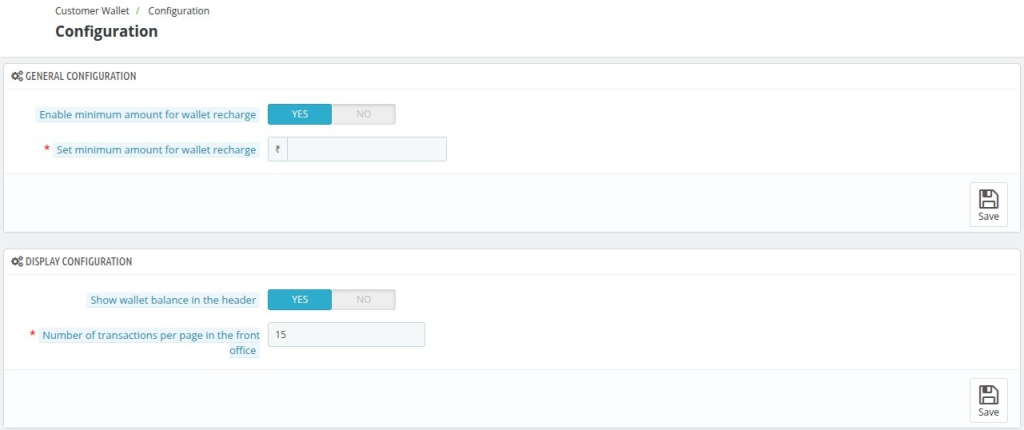Click the rupee currency symbol prefix

tap(278, 149)
